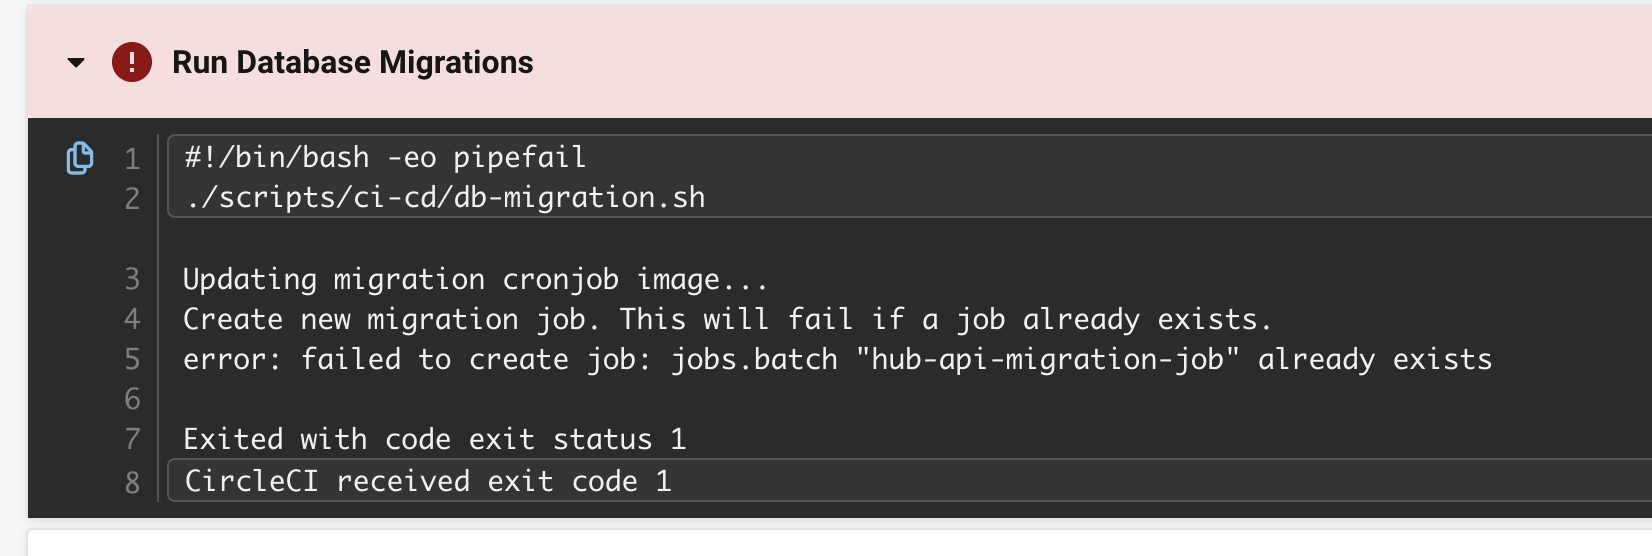Select line number 3 in output

(x=132, y=279)
